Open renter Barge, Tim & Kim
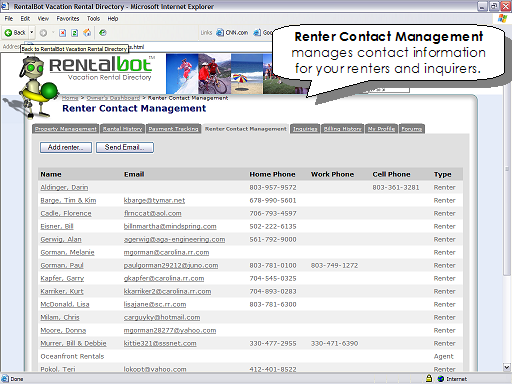 (68, 200)
